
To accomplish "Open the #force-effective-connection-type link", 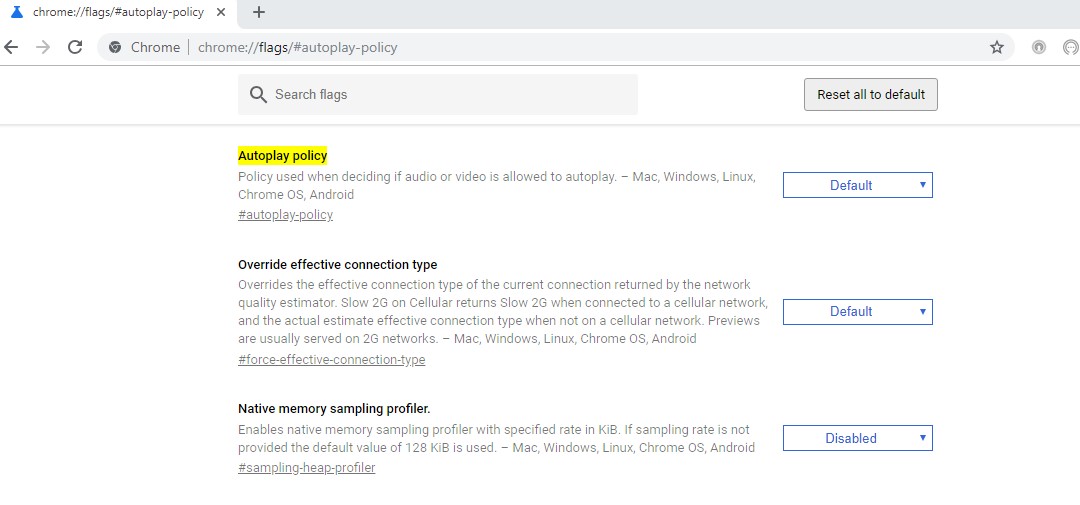I will pos(331,360).
